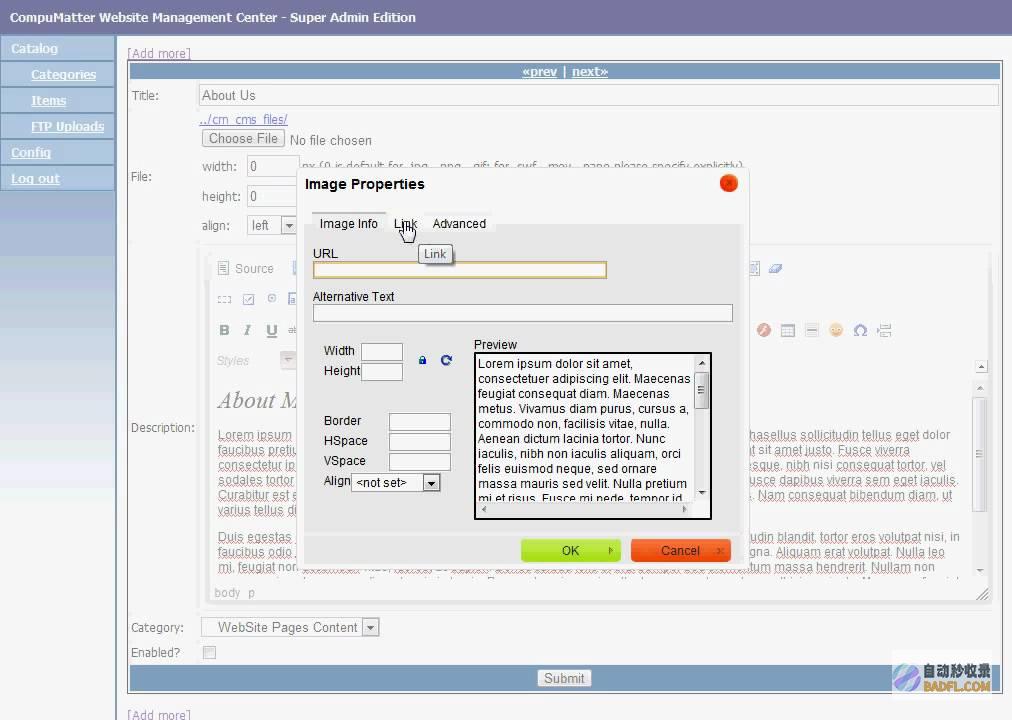Insert a checkbox field via editor toolbar
The width and height of the screenshot is (1012, 720).
pyautogui.click(x=248, y=299)
